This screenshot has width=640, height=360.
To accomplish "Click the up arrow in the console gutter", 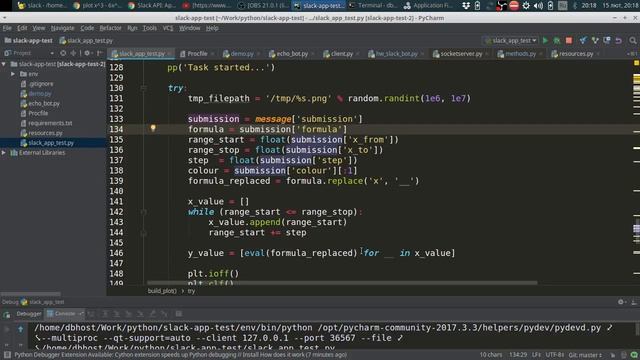I will click(x=20, y=329).
